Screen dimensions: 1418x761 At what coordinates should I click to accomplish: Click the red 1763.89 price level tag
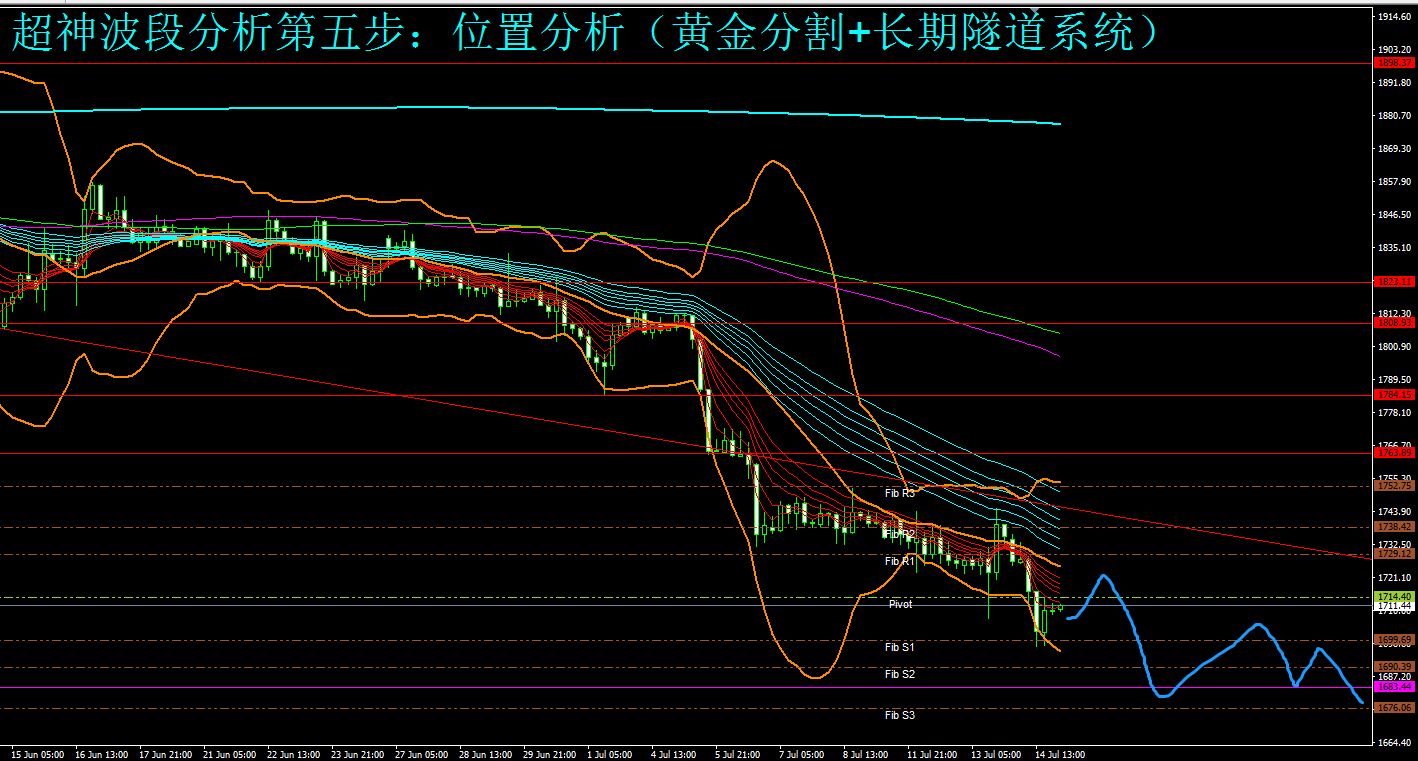point(1394,453)
